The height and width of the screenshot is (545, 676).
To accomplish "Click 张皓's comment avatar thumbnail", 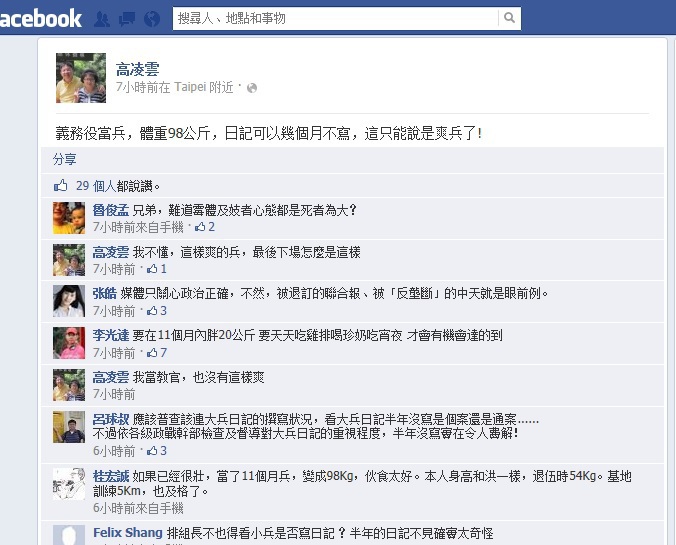I will [x=69, y=301].
